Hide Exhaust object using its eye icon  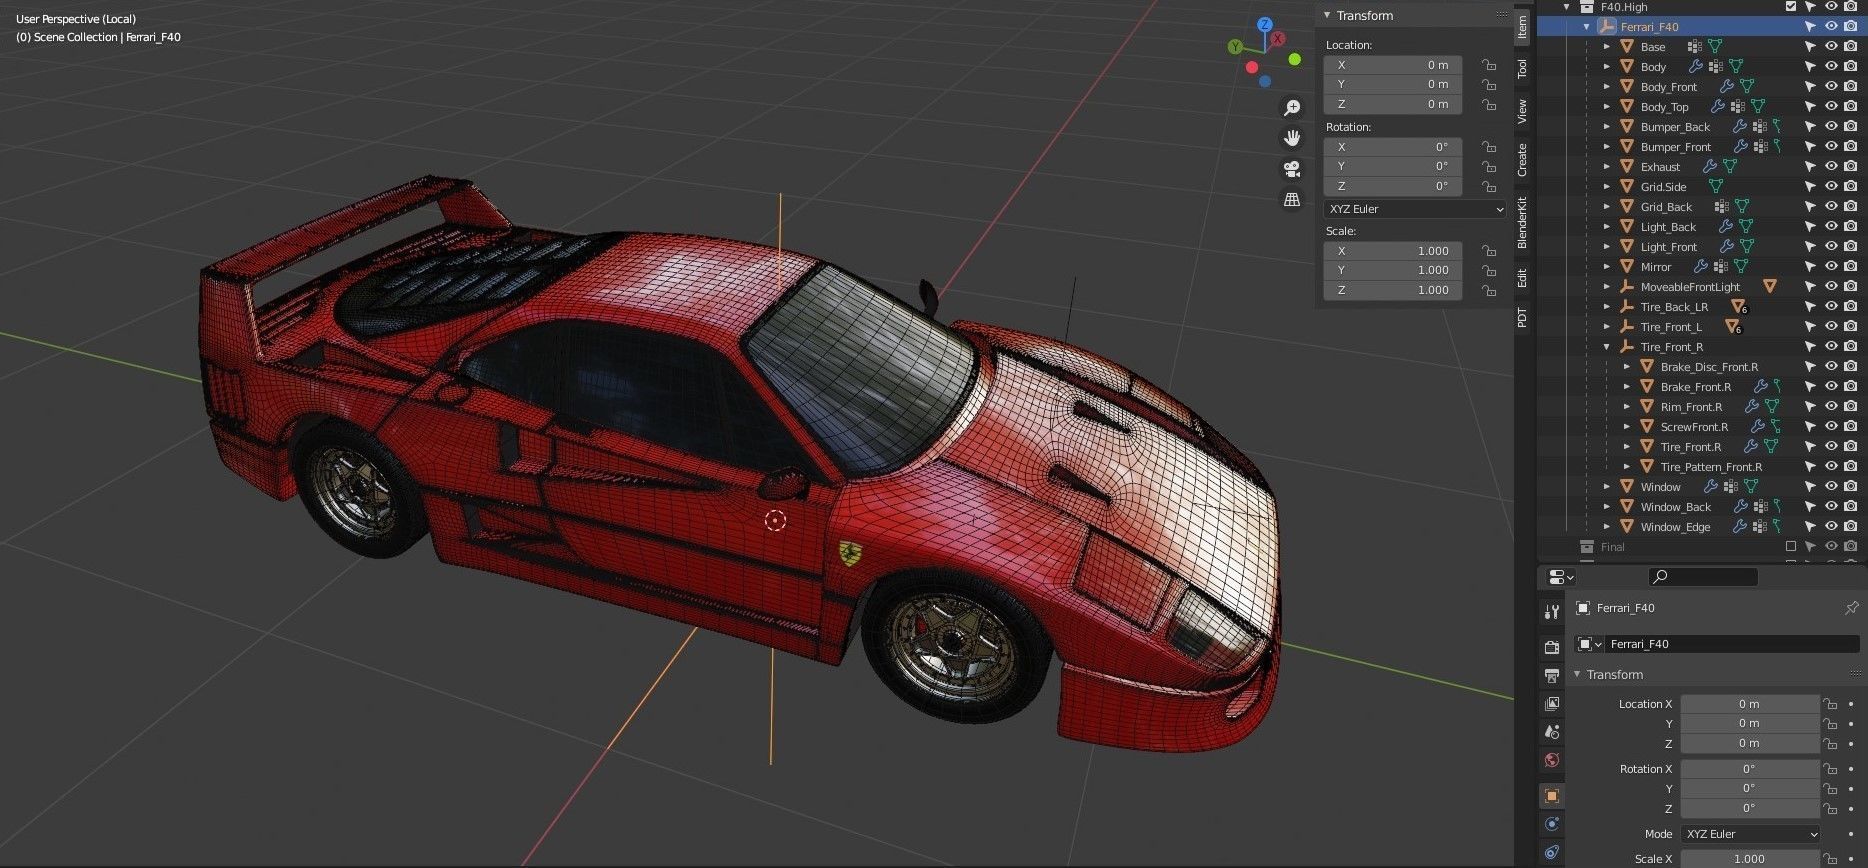tap(1831, 167)
